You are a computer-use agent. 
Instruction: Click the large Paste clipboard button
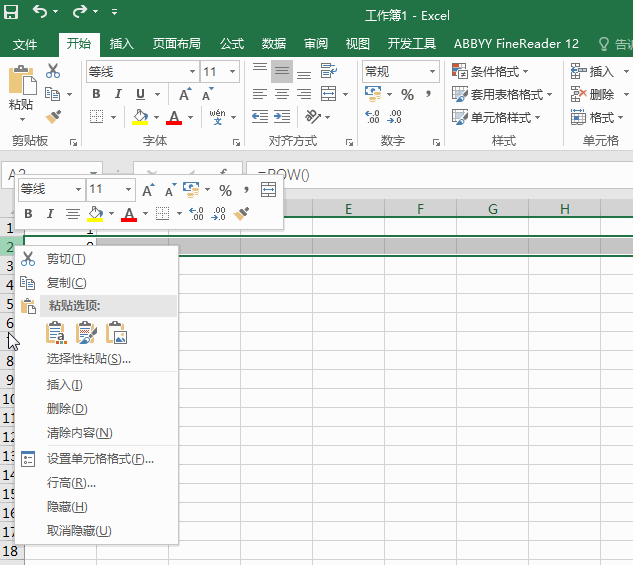click(x=22, y=80)
